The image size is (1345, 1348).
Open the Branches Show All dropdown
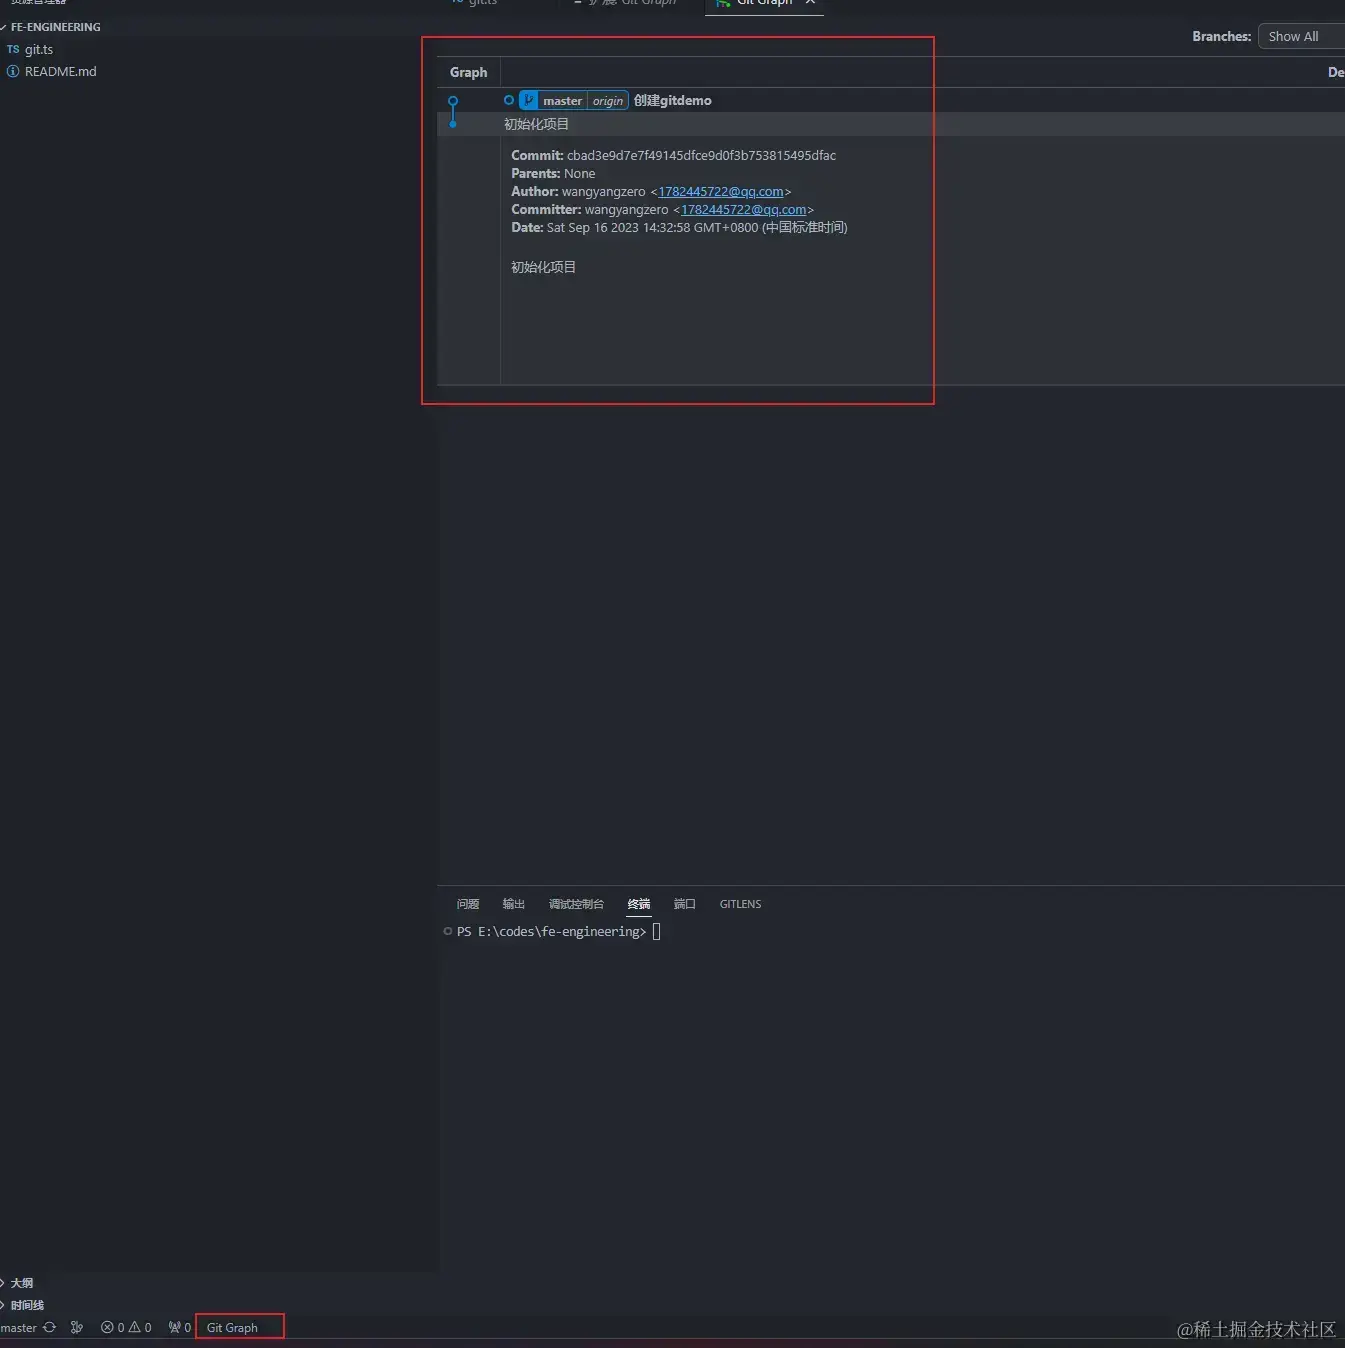1301,36
